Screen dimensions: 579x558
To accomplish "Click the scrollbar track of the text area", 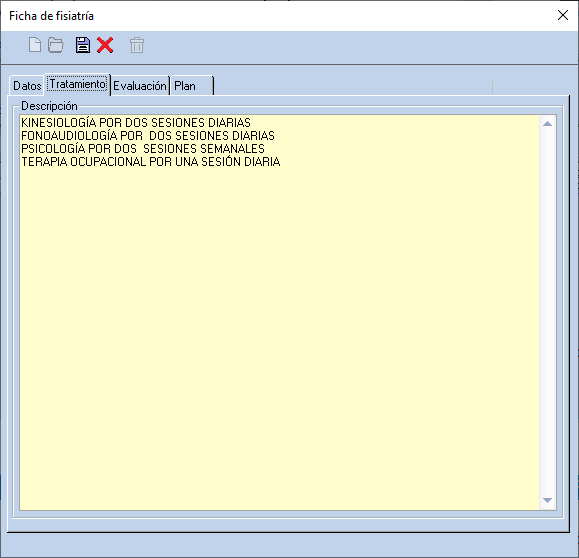I will click(x=548, y=312).
